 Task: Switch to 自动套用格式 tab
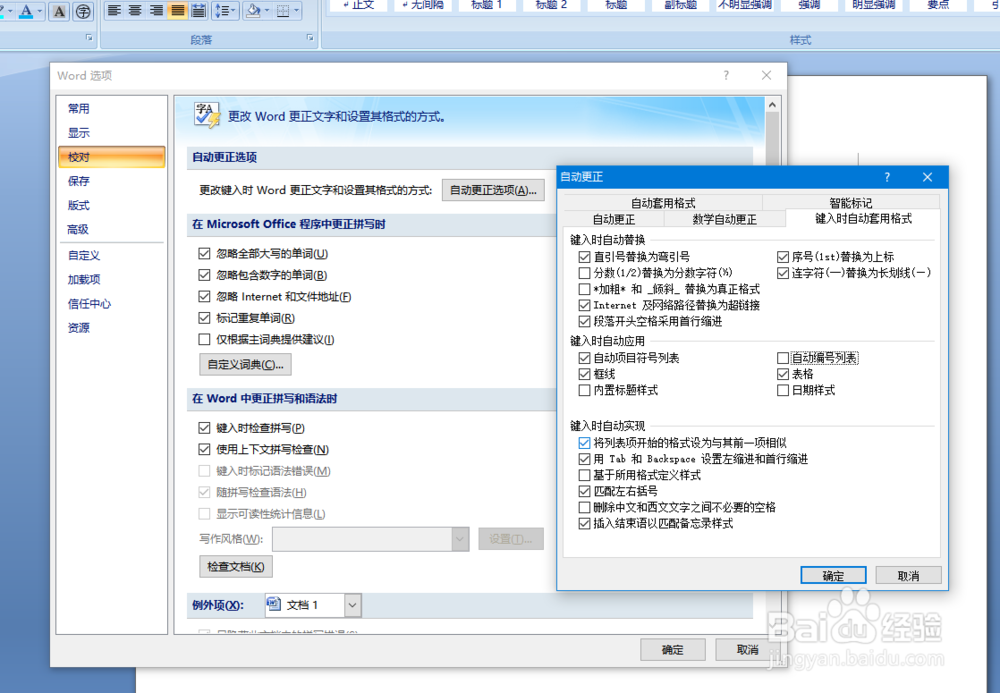click(x=663, y=203)
